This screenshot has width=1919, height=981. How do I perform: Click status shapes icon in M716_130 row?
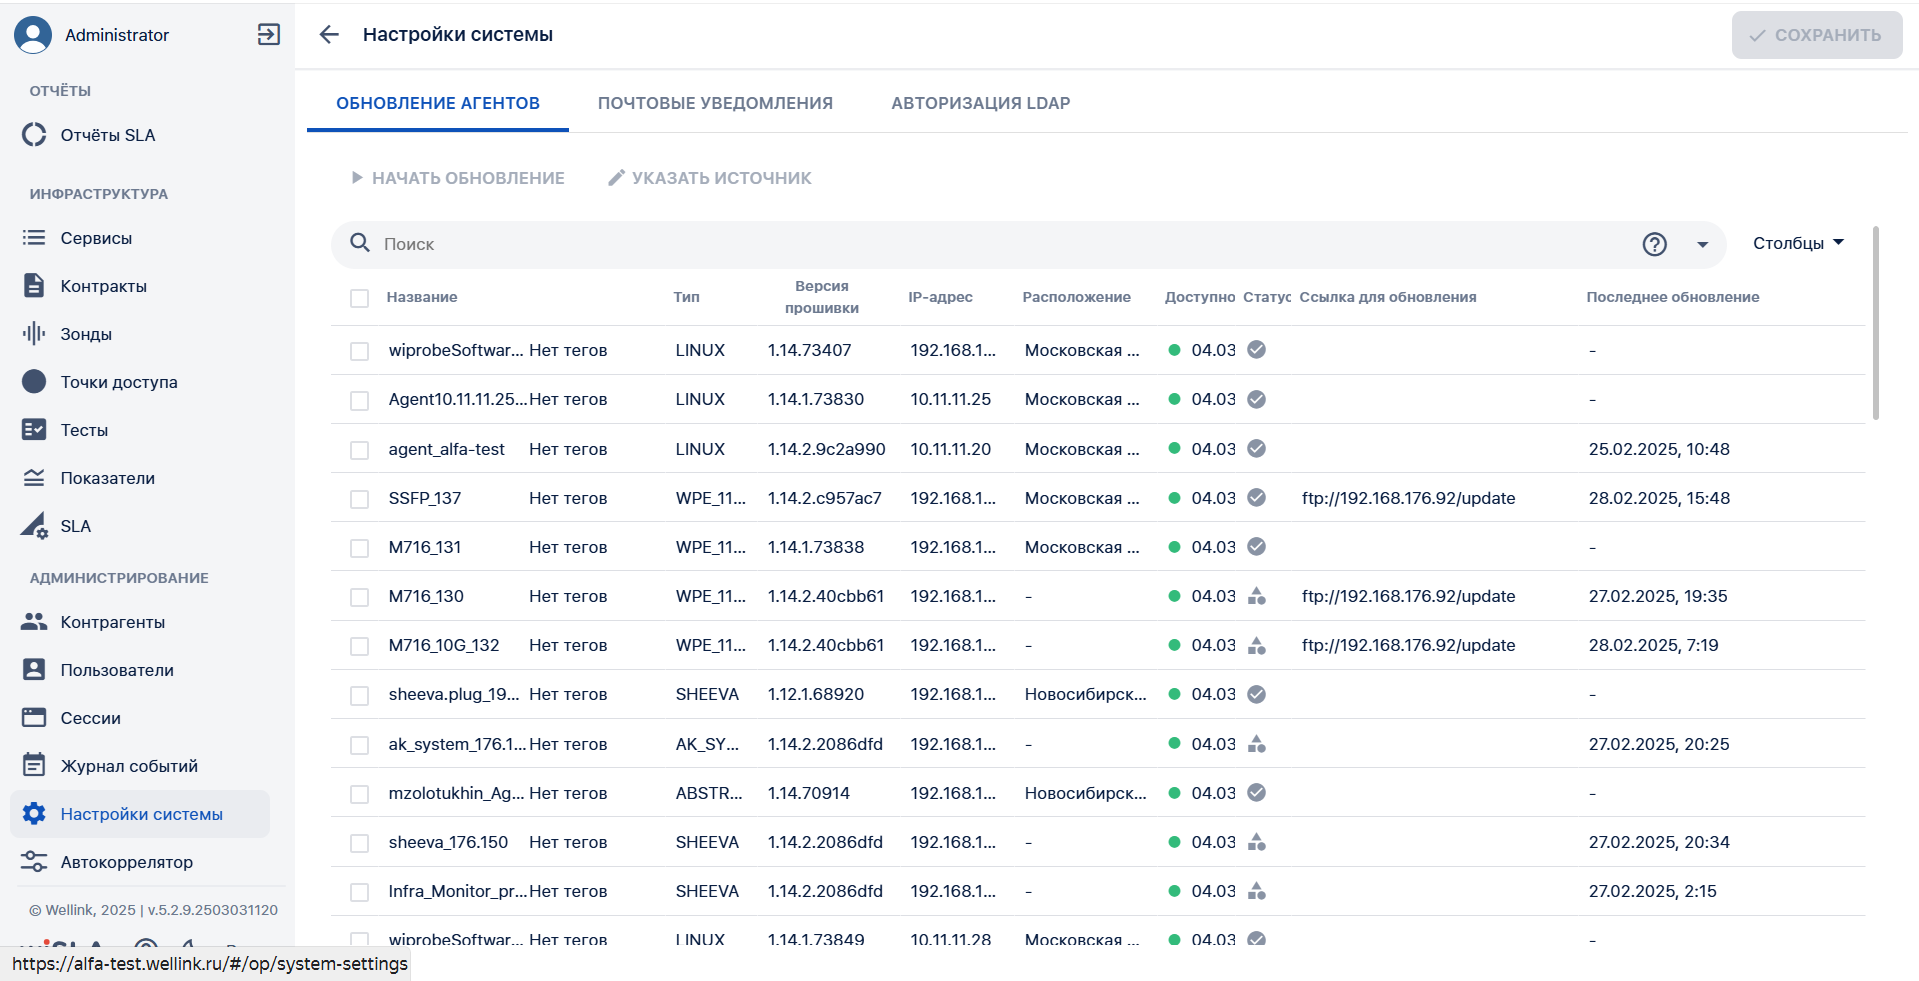(1257, 596)
